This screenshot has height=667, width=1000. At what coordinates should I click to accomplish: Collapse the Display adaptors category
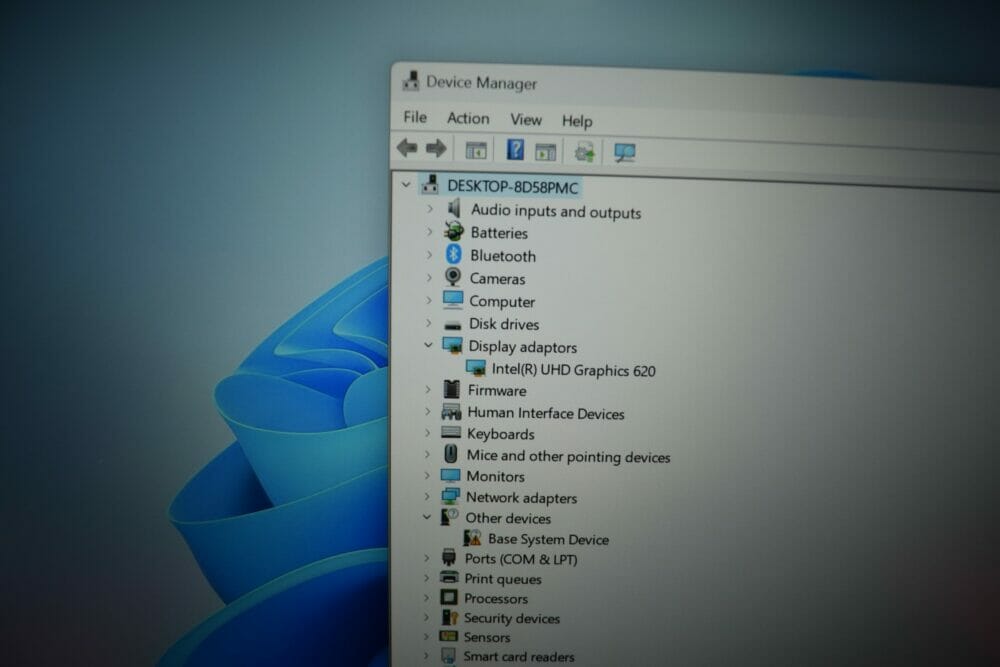pos(428,345)
